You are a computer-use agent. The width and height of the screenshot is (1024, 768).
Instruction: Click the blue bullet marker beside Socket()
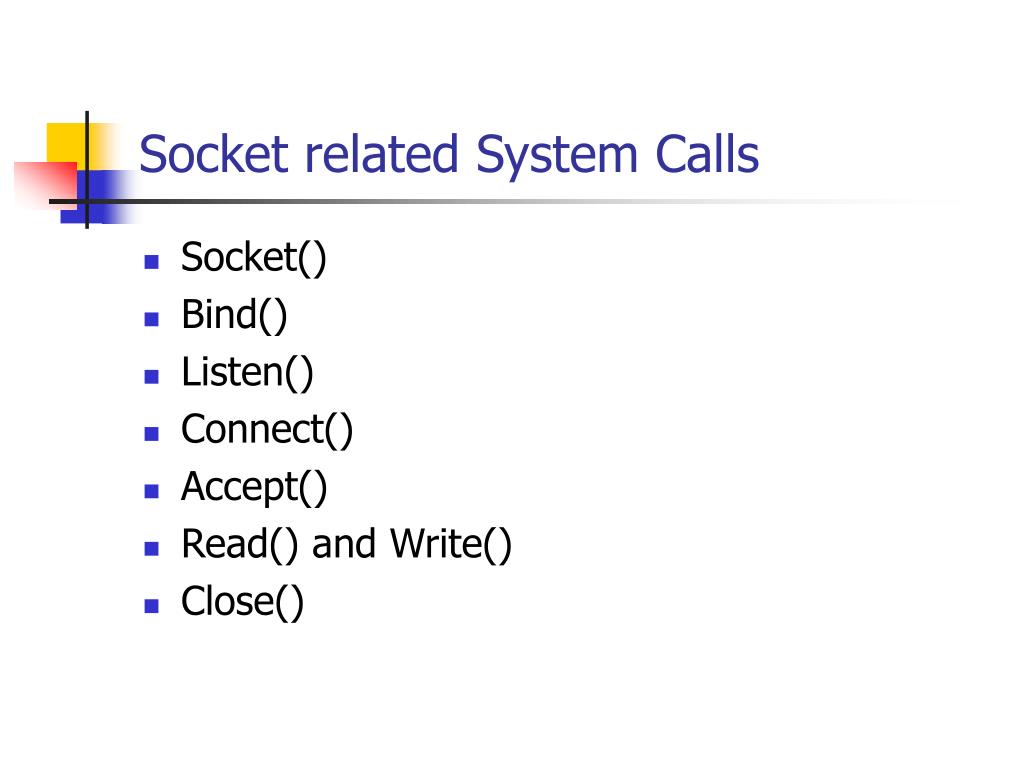[152, 262]
